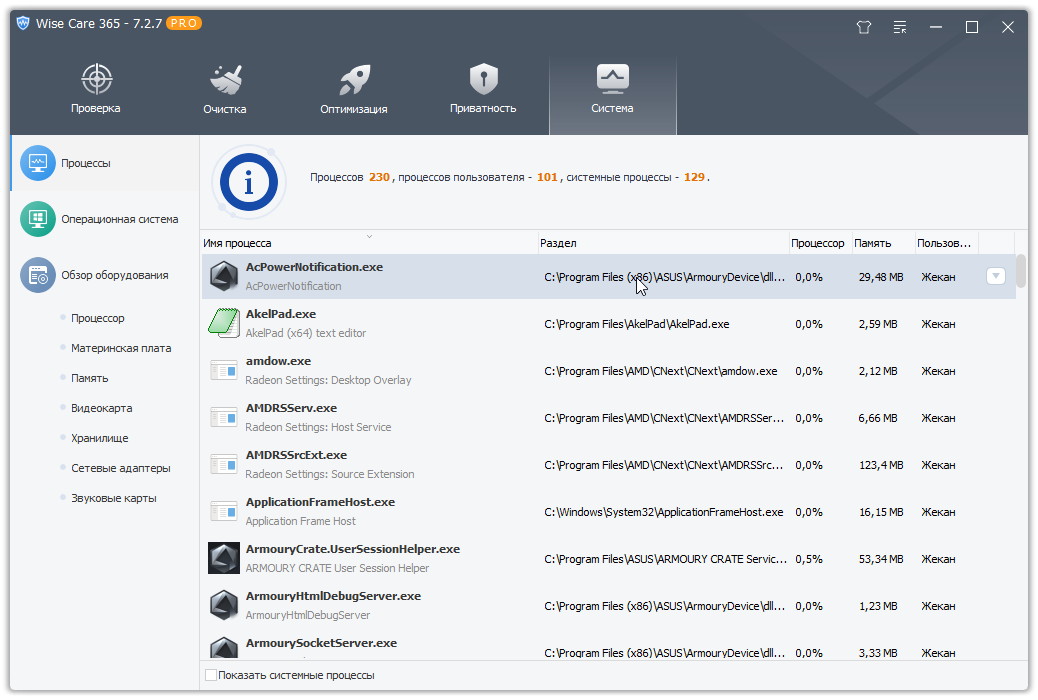
Task: Click the user process count 101
Action: point(547,177)
